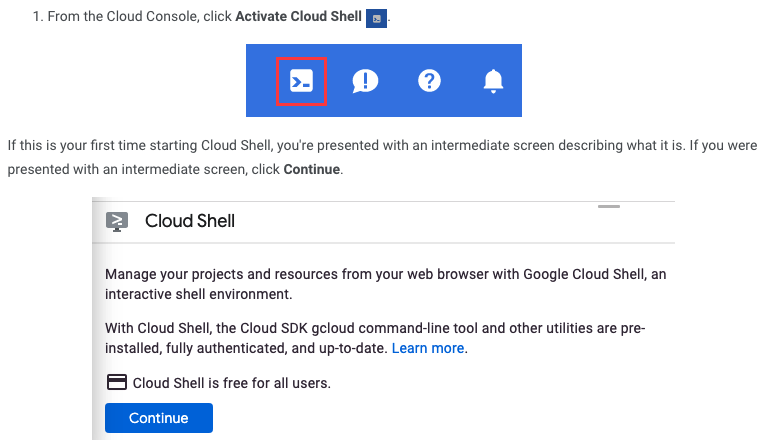This screenshot has height=447, width=769.
Task: Open the feedback exclamation bubble icon
Action: (365, 81)
